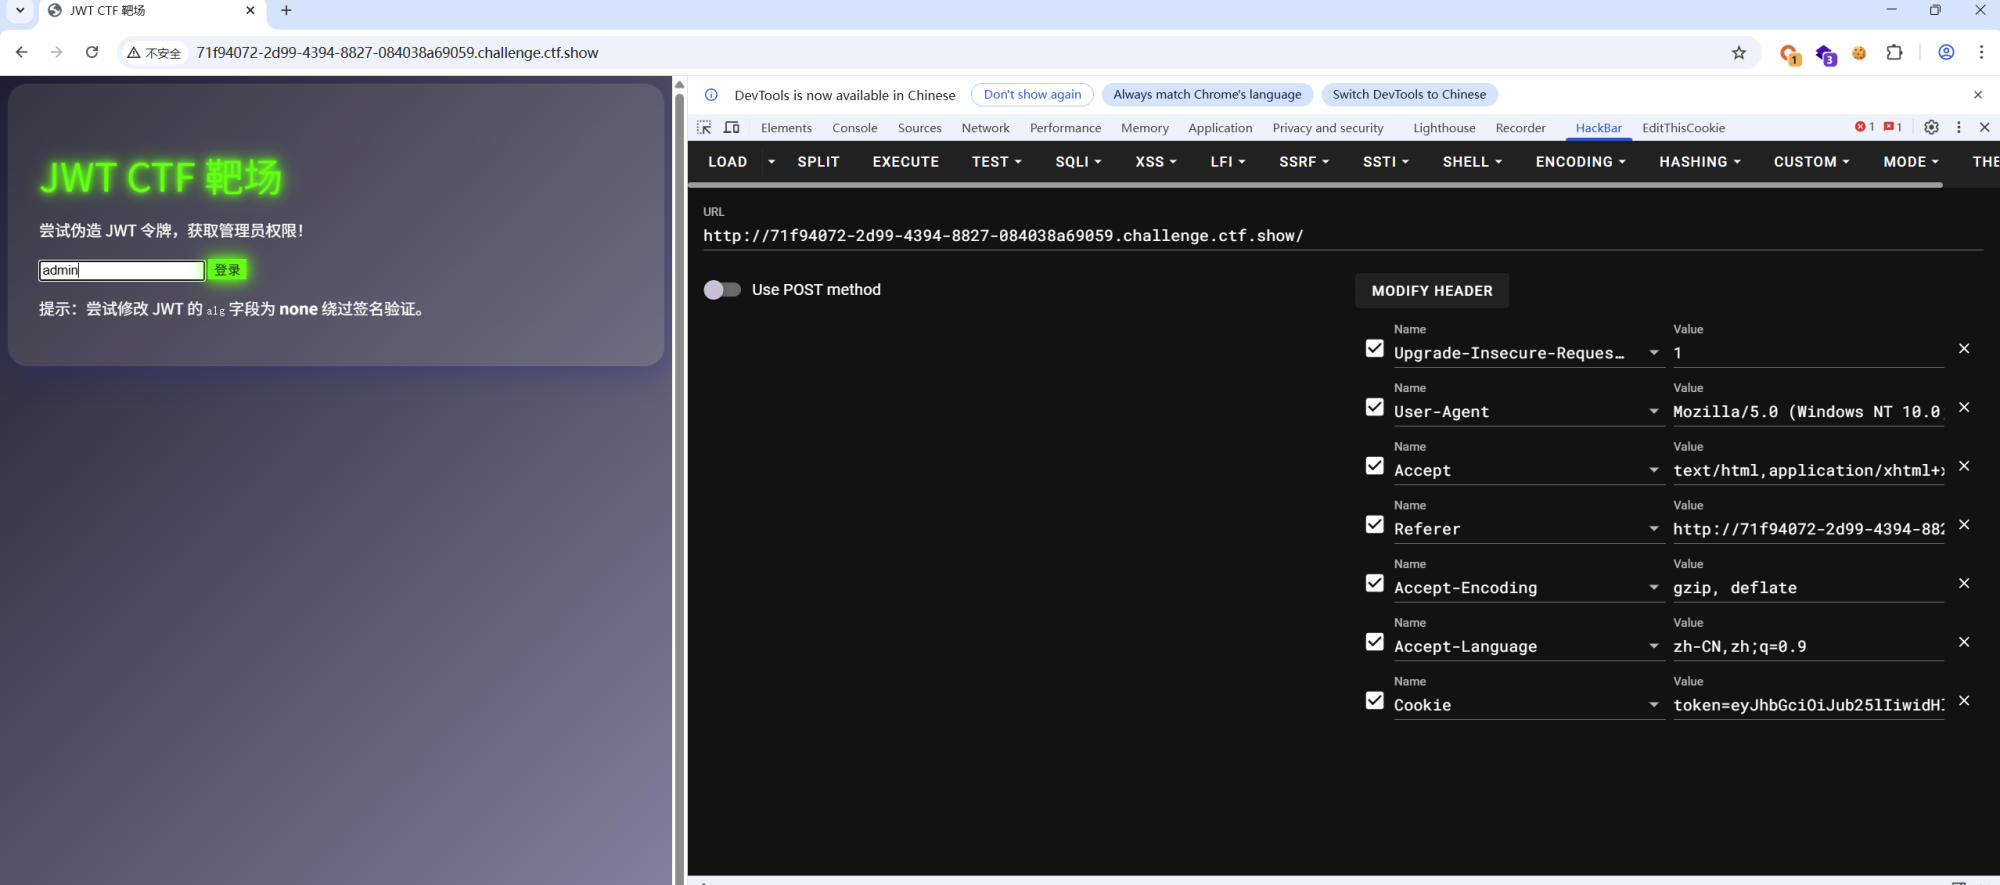Click the DevTools inspect element picker icon
The height and width of the screenshot is (885, 2000).
click(704, 127)
